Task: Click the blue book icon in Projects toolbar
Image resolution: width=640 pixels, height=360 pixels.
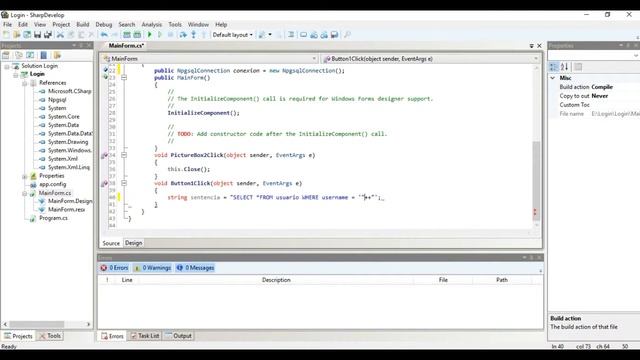Action: (44, 55)
